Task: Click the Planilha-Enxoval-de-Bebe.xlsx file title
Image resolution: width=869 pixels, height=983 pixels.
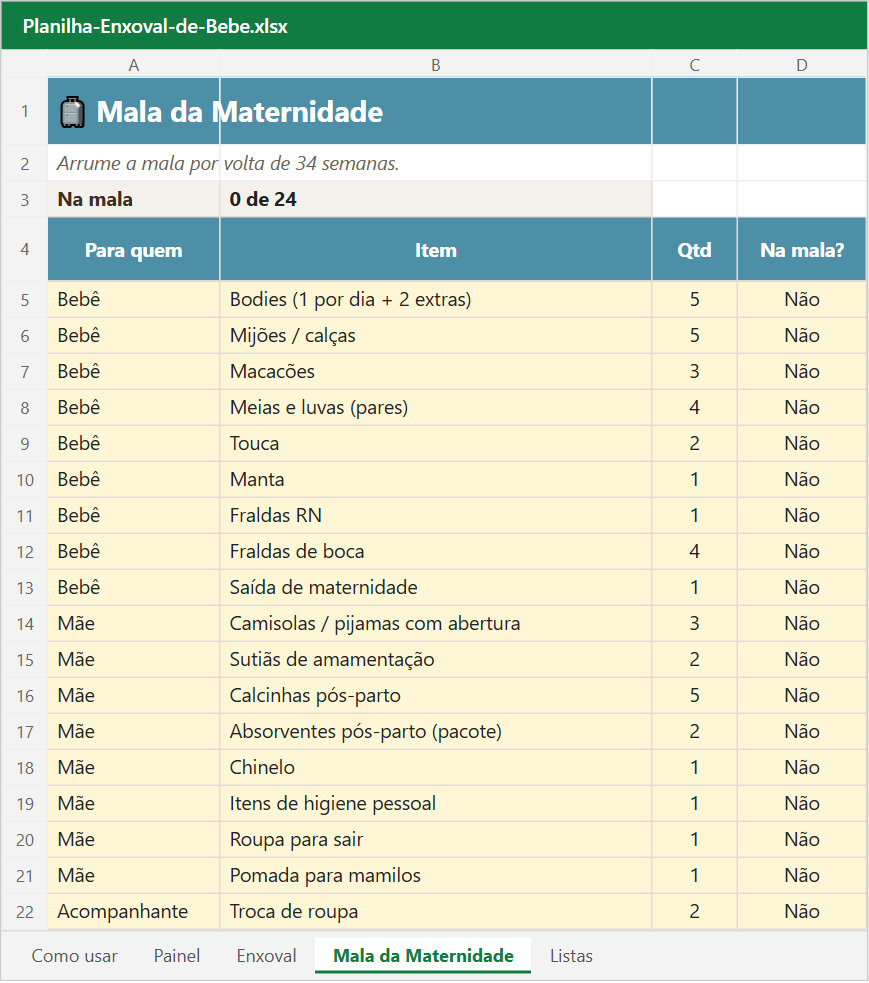Action: click(155, 26)
